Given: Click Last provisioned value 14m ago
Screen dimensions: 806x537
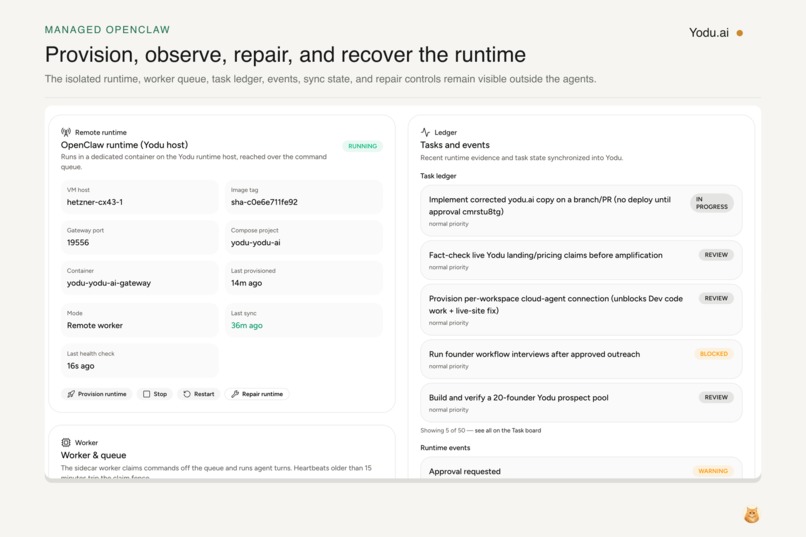Looking at the screenshot, I should 246,283.
